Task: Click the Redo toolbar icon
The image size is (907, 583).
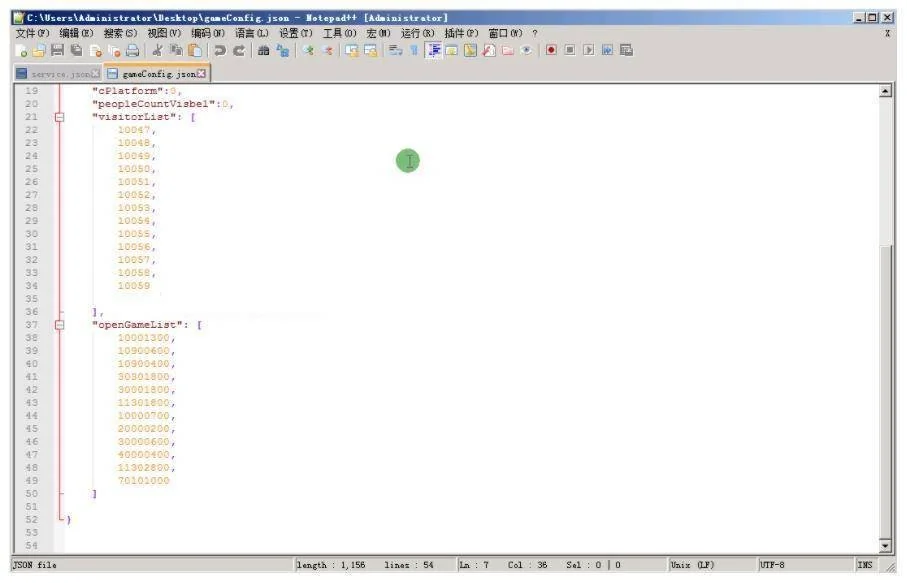Action: pos(238,51)
